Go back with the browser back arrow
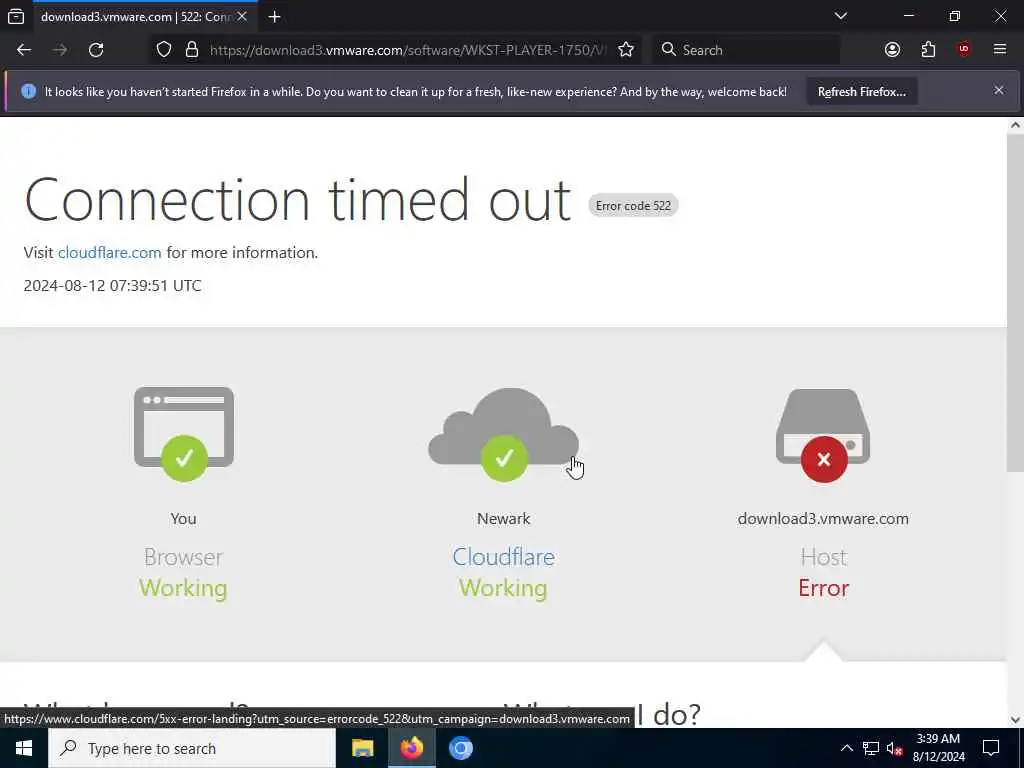Screen dimensions: 1024x768 tap(24, 50)
